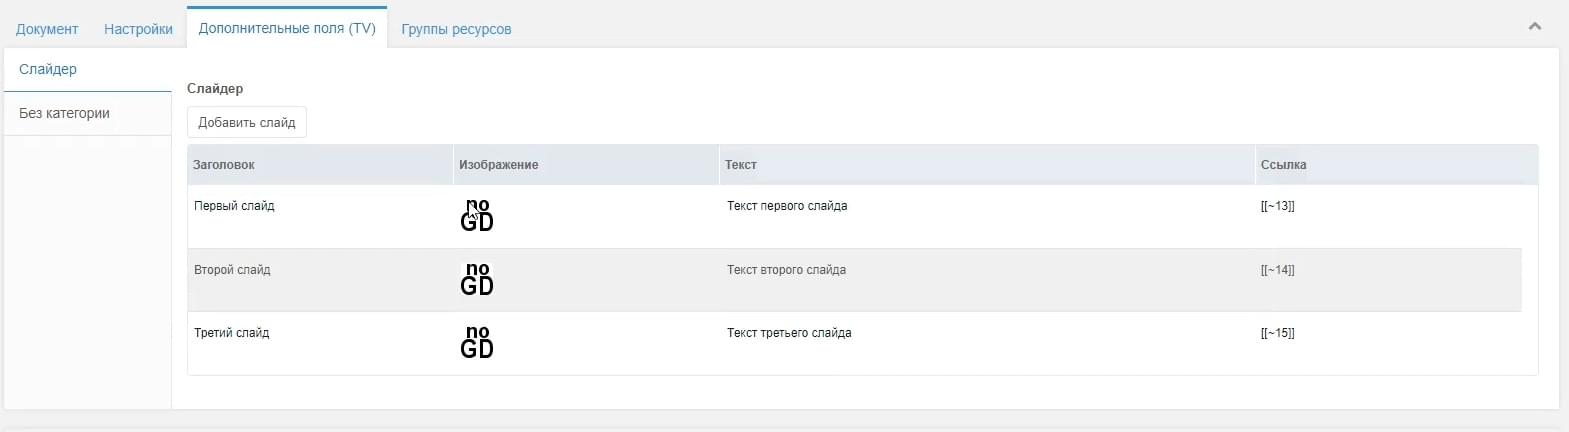Click the Изображение column header
The height and width of the screenshot is (432, 1569).
tap(586, 165)
